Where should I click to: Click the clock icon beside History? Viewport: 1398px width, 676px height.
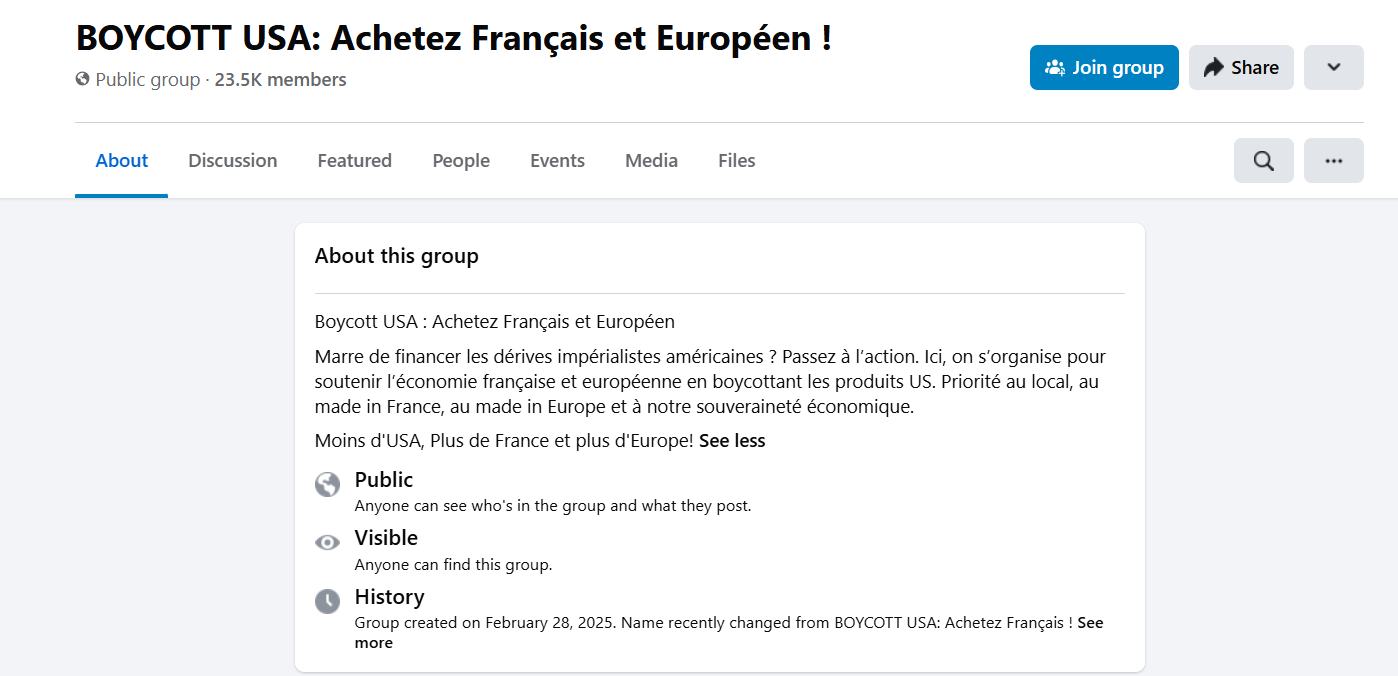(327, 601)
